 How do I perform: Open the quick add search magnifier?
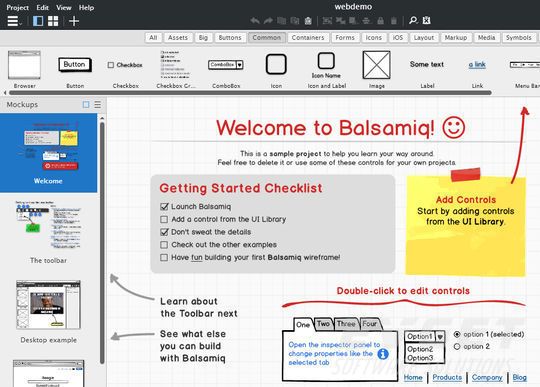click(413, 21)
